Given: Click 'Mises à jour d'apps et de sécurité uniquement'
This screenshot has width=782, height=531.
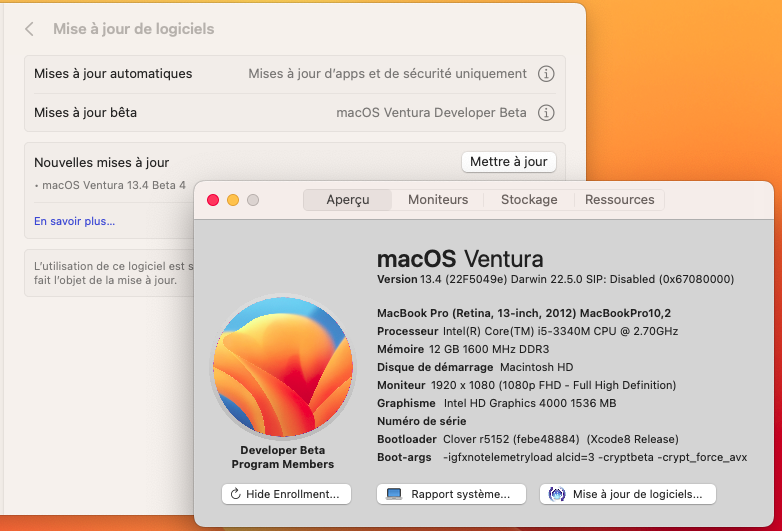Looking at the screenshot, I should pos(388,74).
